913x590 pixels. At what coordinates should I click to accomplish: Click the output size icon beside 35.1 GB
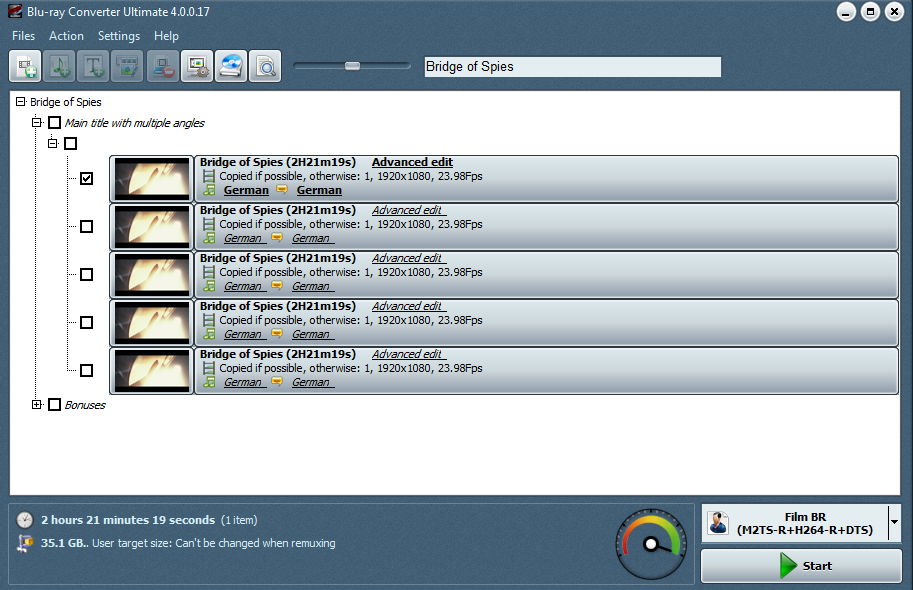[24, 543]
